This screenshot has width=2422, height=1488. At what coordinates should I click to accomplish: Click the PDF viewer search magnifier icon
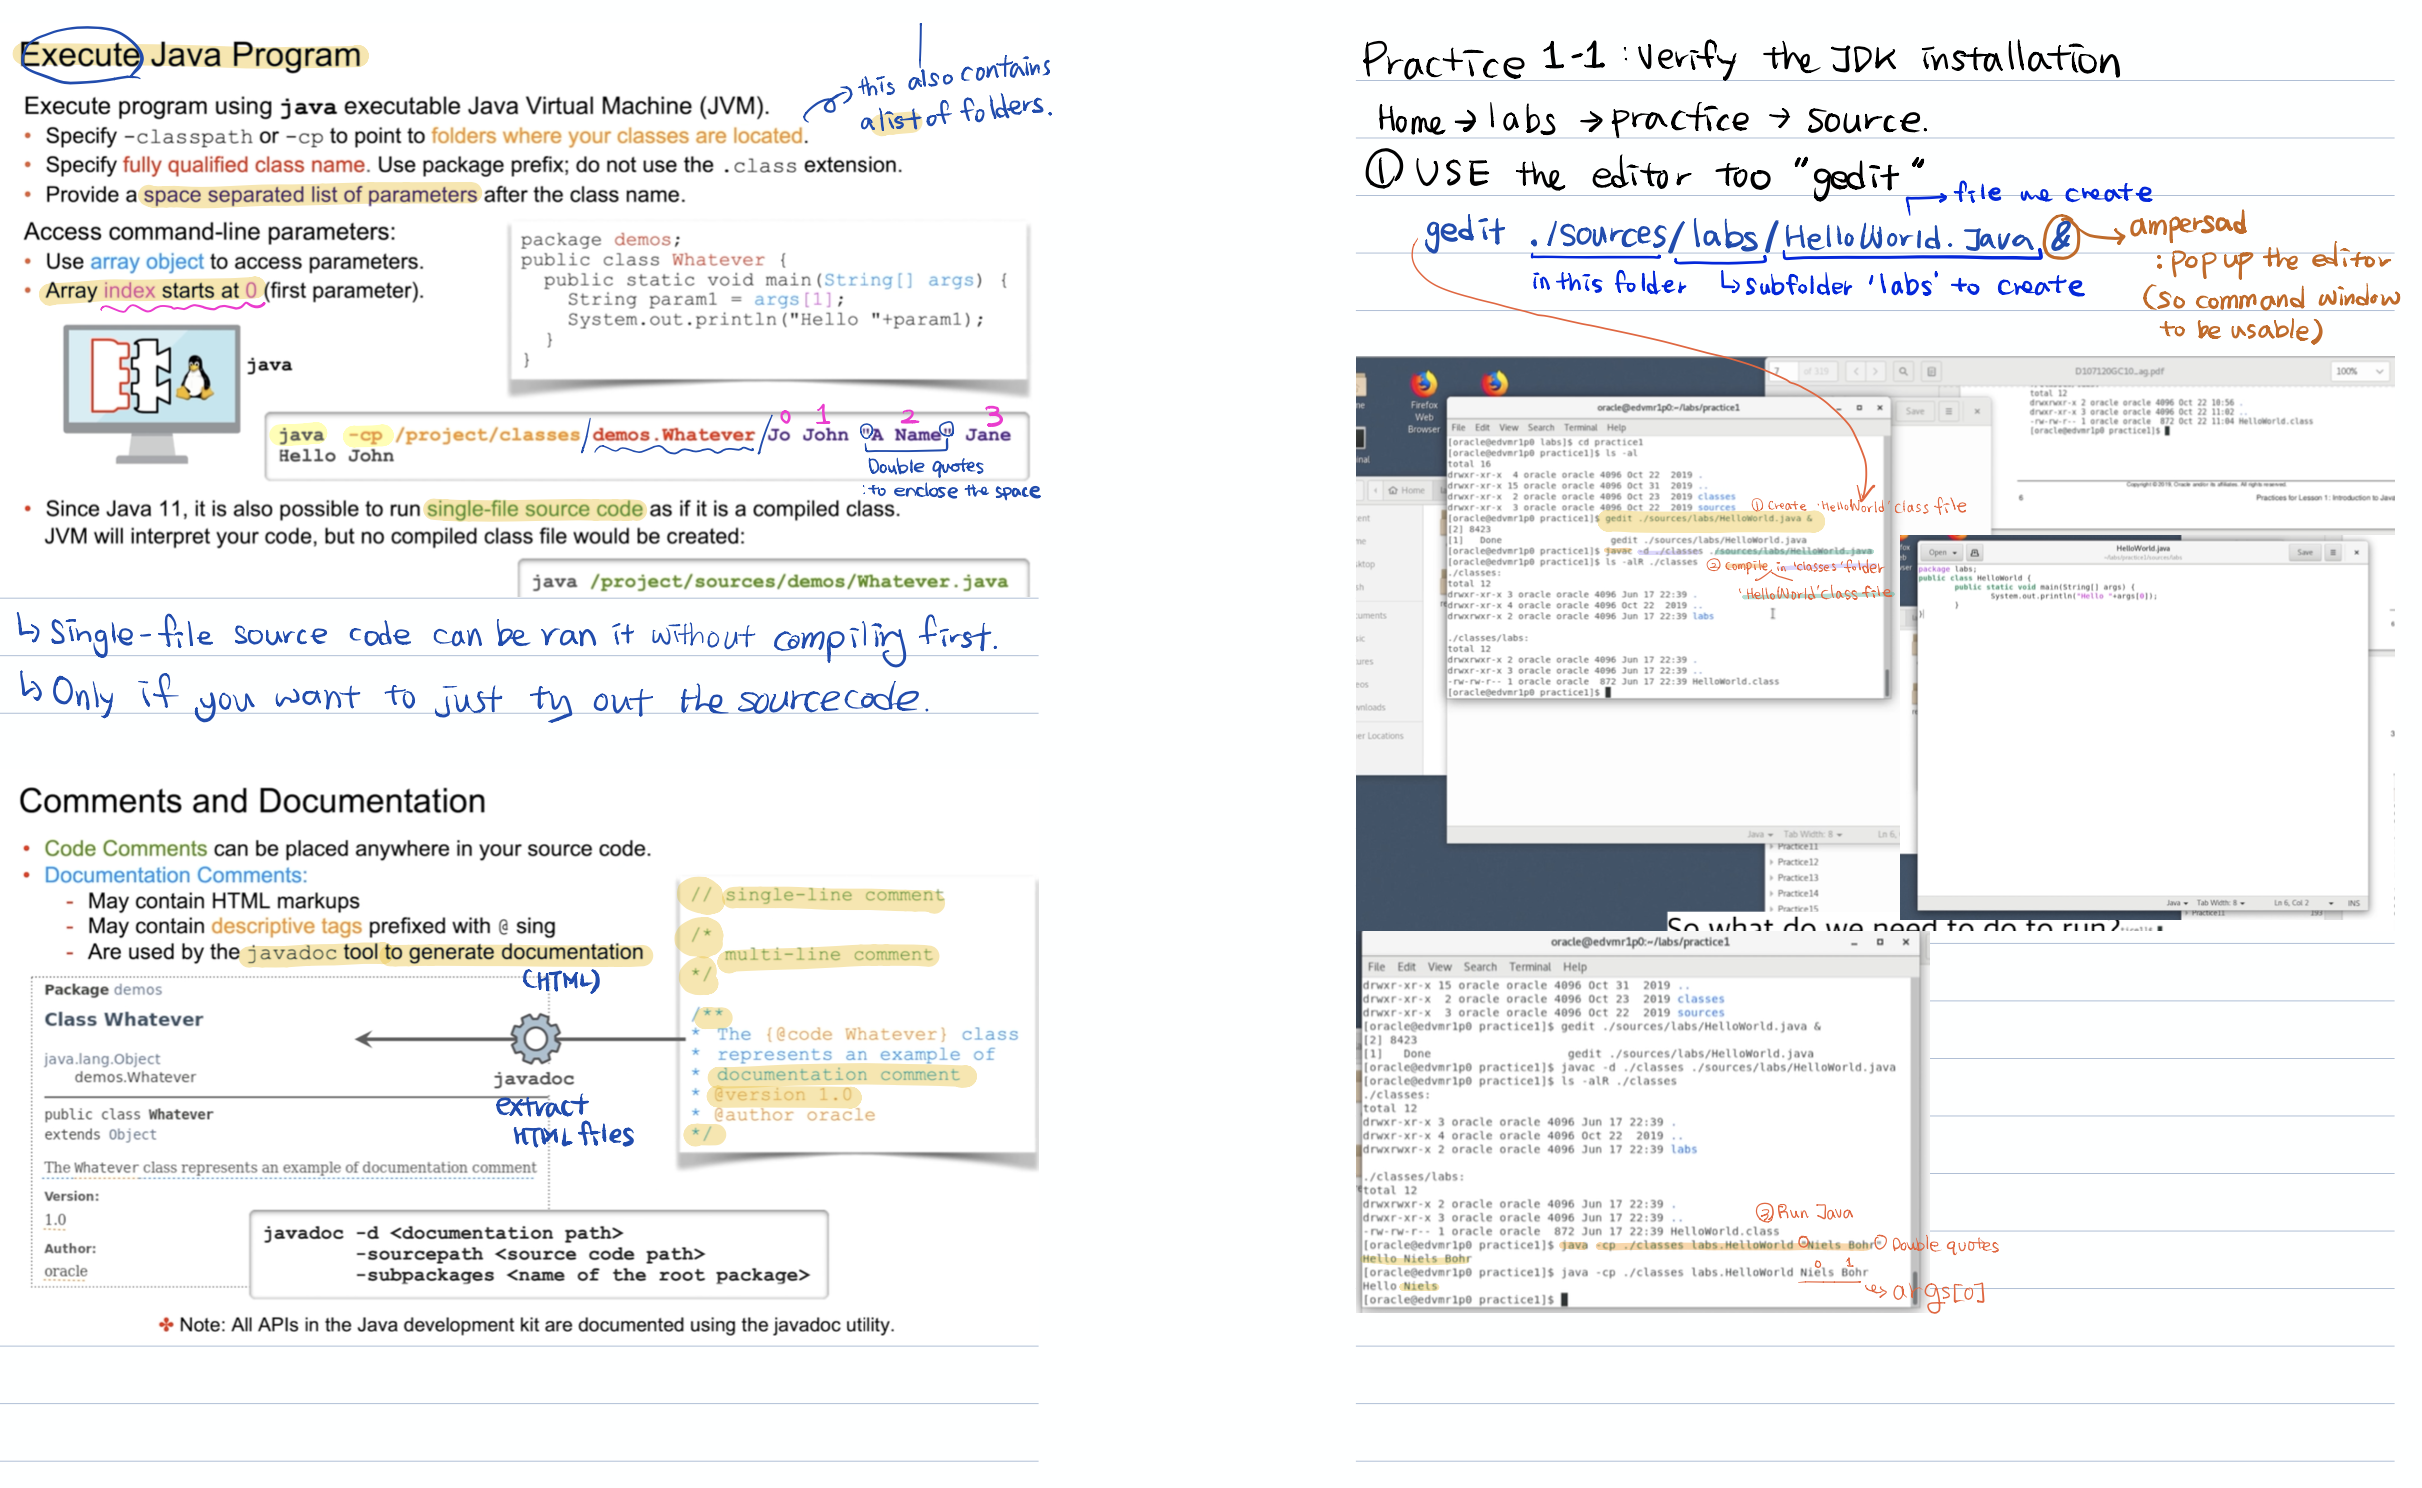pos(1903,371)
